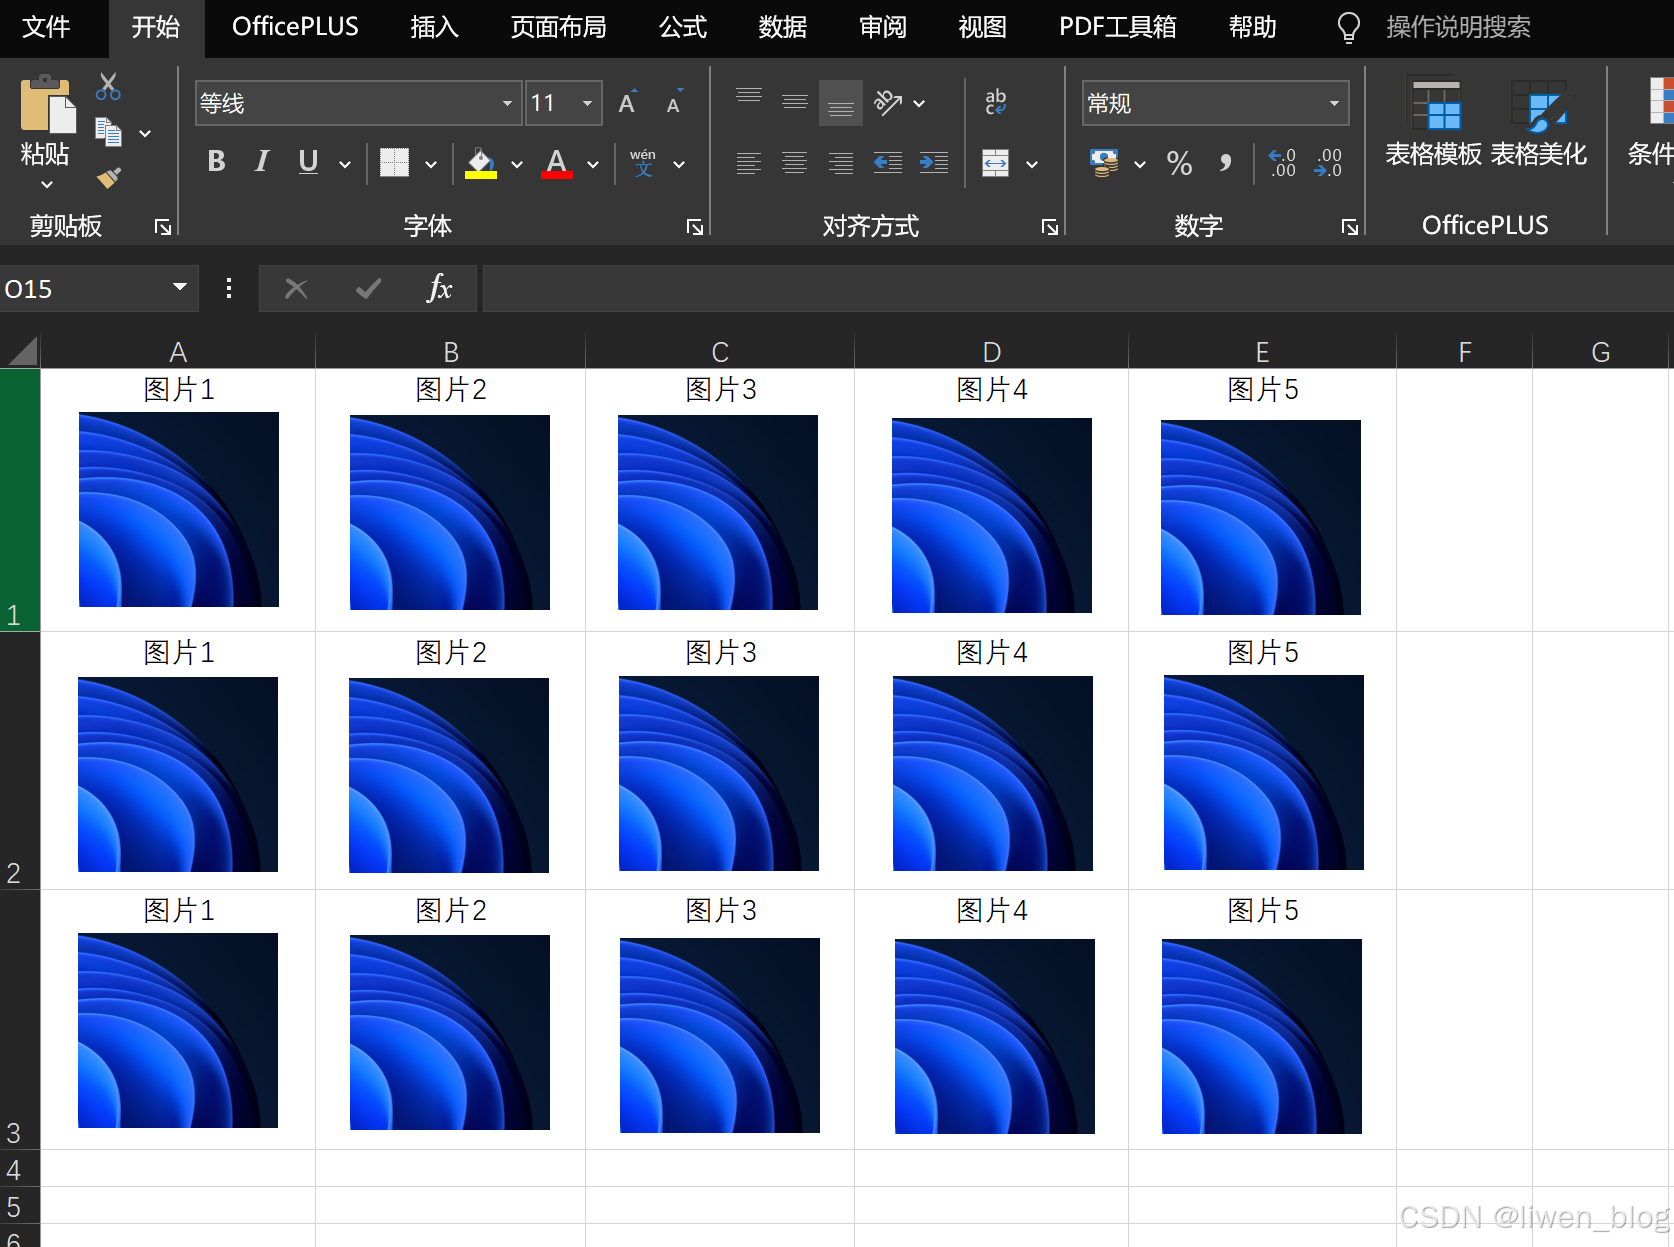Increase decimal places
Image resolution: width=1674 pixels, height=1247 pixels.
click(x=1282, y=163)
